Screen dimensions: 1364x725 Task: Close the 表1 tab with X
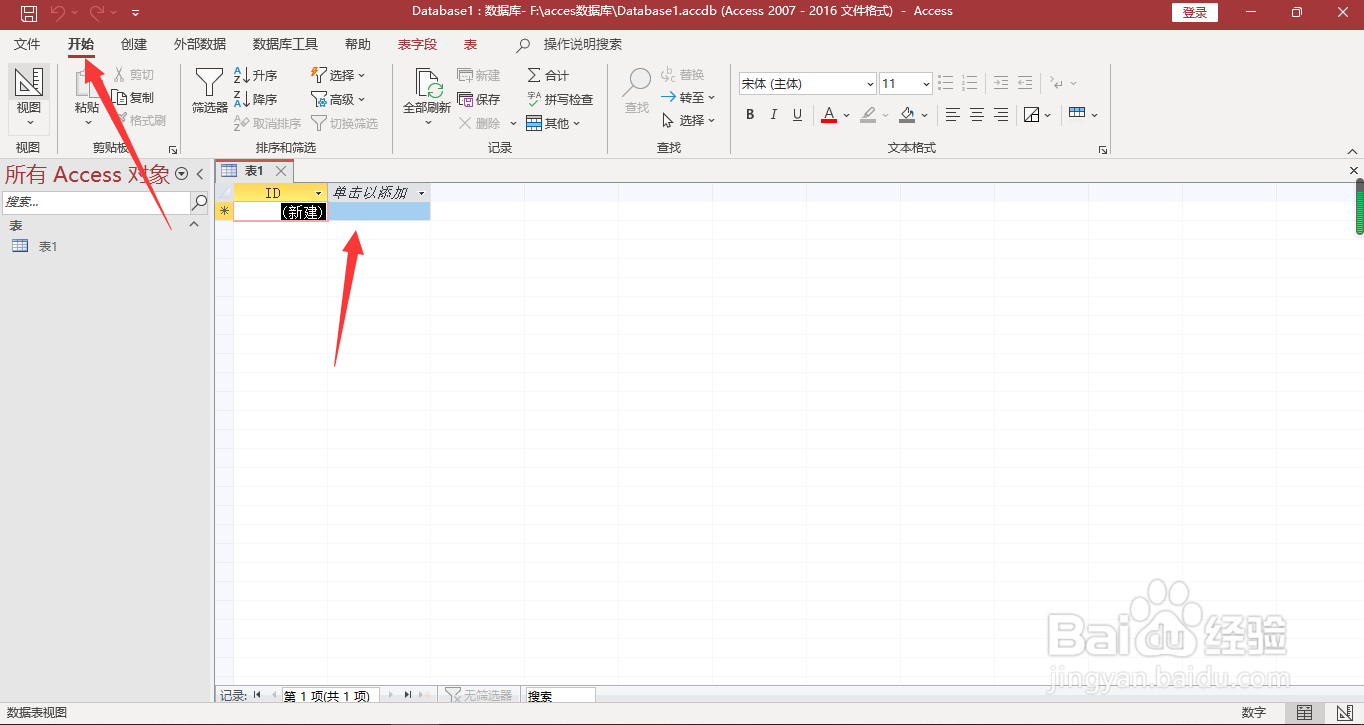tap(281, 171)
